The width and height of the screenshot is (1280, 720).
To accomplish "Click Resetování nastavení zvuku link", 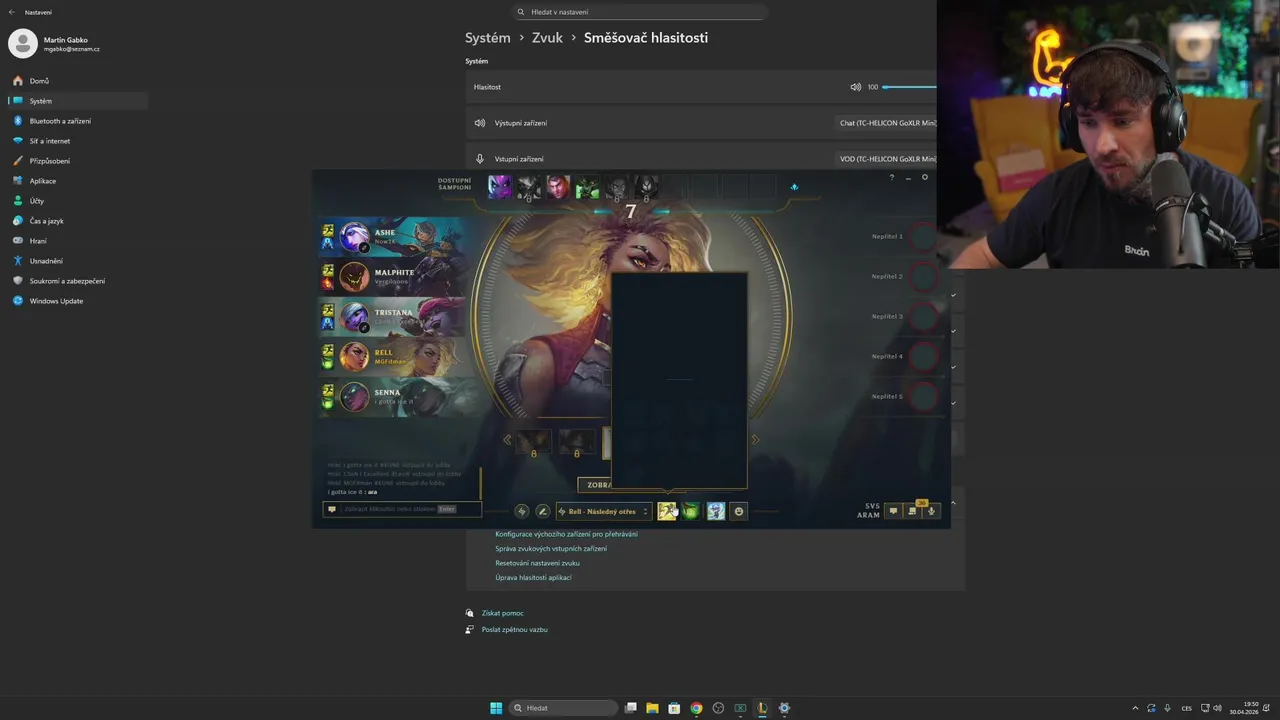I will pos(537,563).
